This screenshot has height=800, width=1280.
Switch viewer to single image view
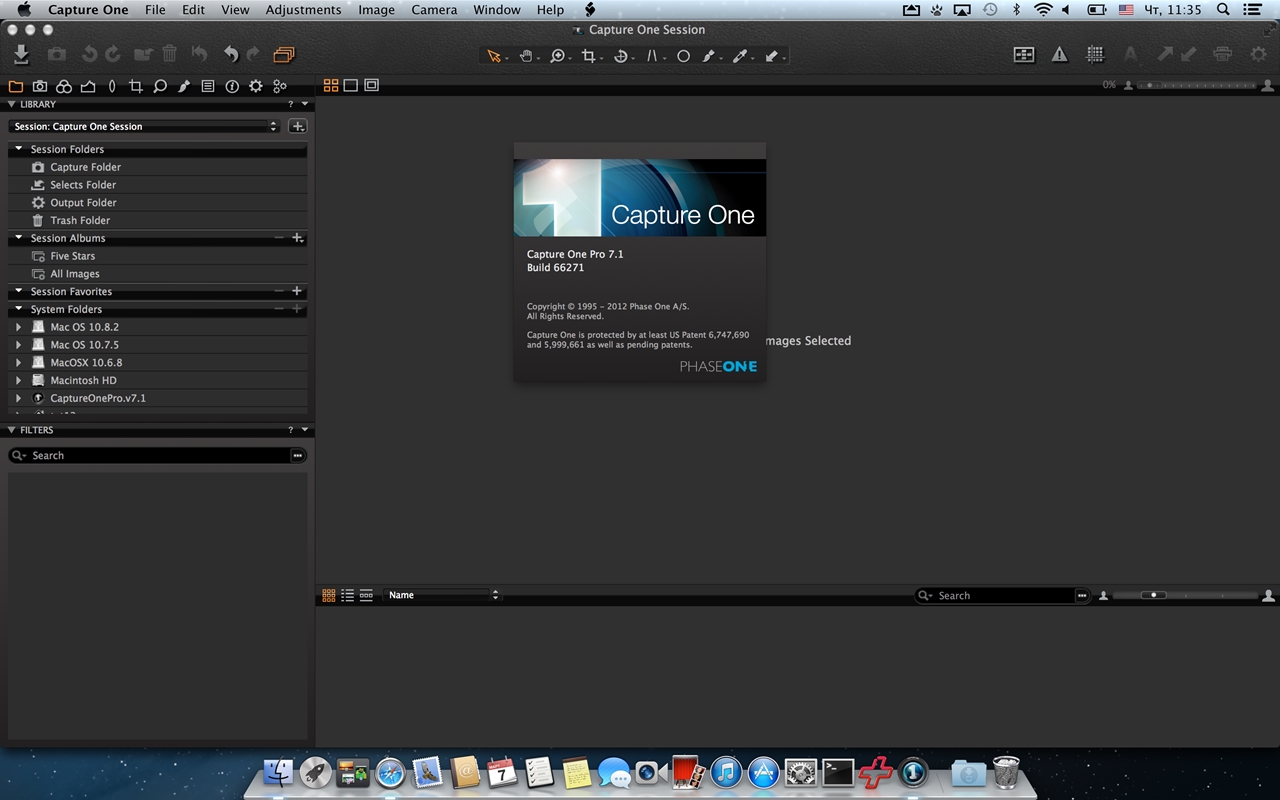(x=351, y=86)
